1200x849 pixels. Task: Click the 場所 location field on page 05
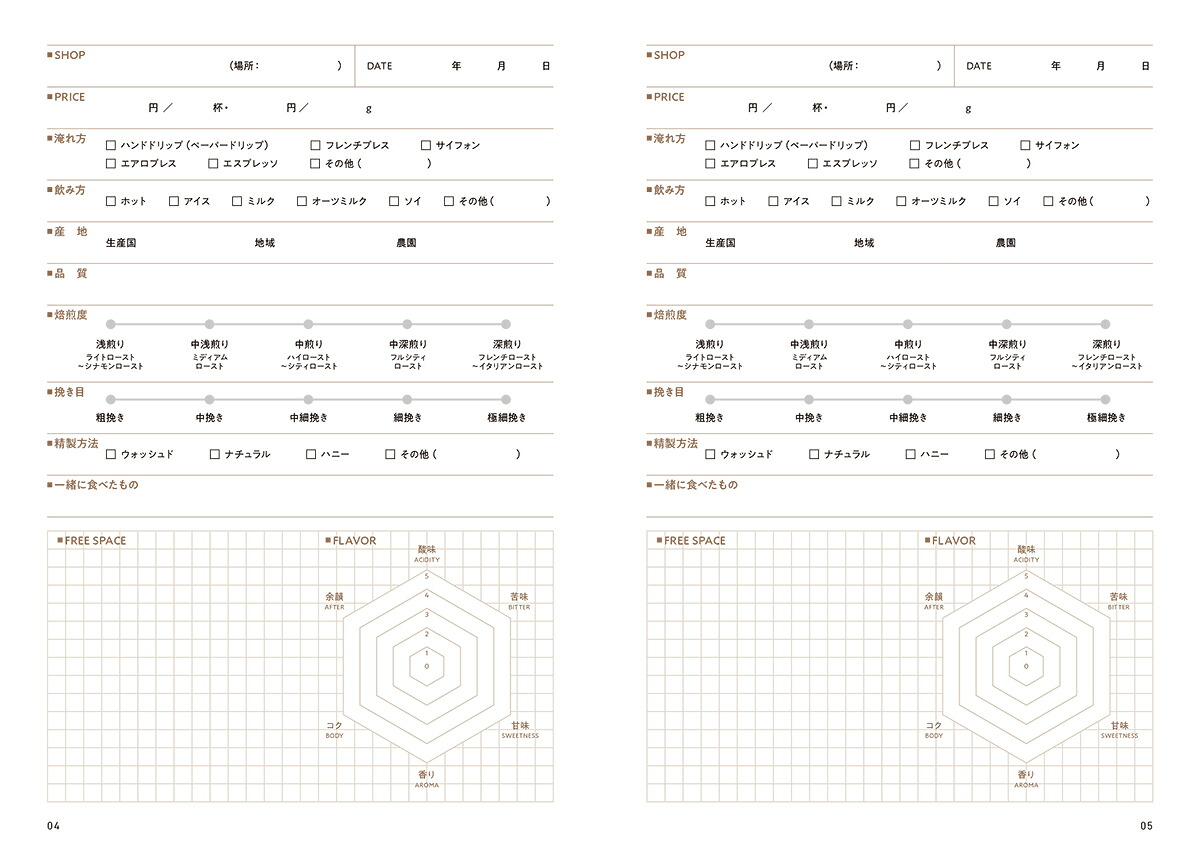[x=884, y=66]
